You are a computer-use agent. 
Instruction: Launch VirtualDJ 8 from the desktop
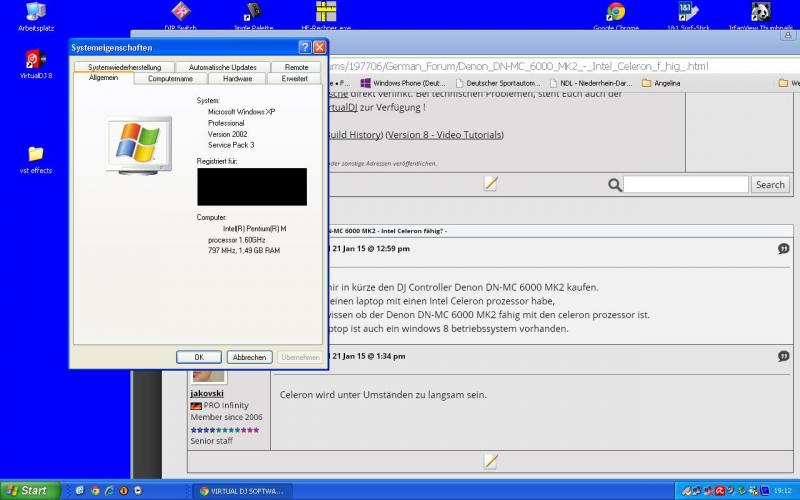tap(35, 60)
